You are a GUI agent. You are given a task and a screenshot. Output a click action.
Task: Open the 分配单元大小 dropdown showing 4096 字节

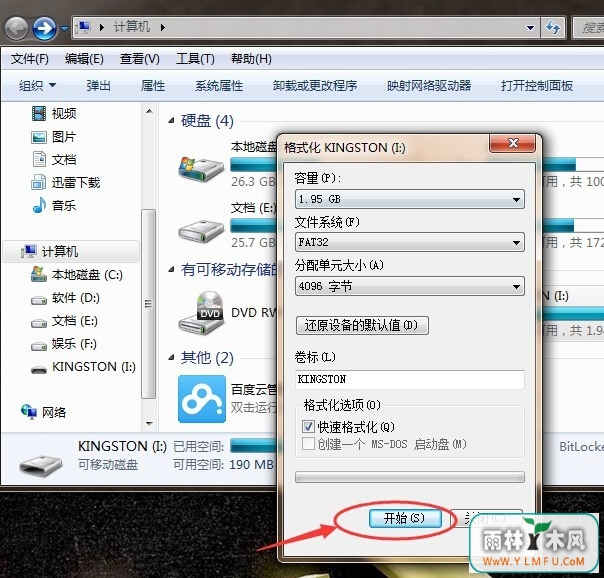tap(409, 286)
